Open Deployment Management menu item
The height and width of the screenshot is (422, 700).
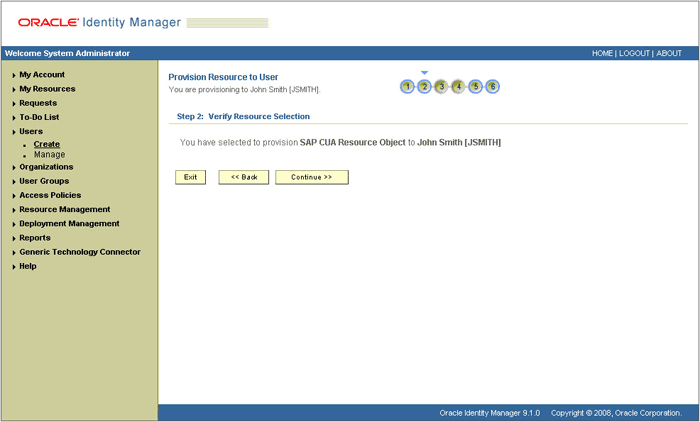click(x=69, y=223)
